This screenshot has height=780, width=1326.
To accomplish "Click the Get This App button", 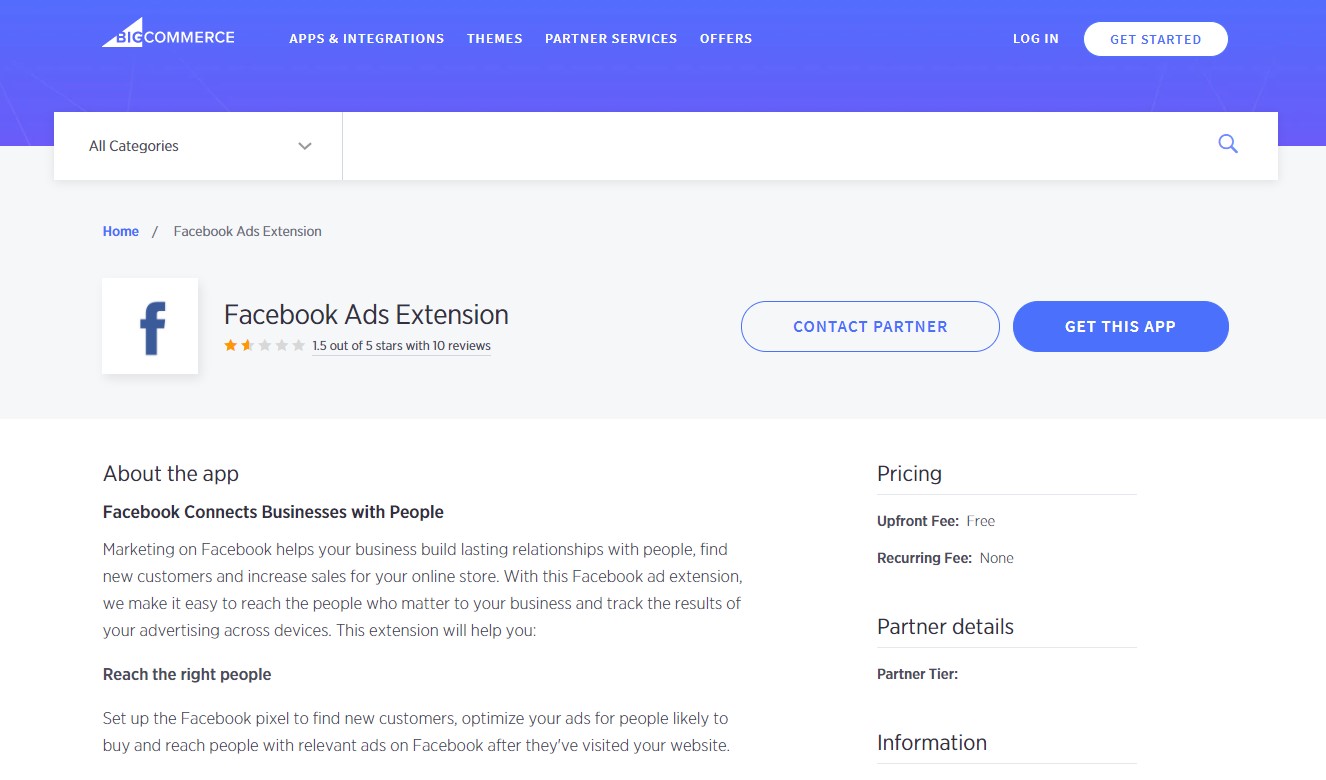I will pos(1121,326).
